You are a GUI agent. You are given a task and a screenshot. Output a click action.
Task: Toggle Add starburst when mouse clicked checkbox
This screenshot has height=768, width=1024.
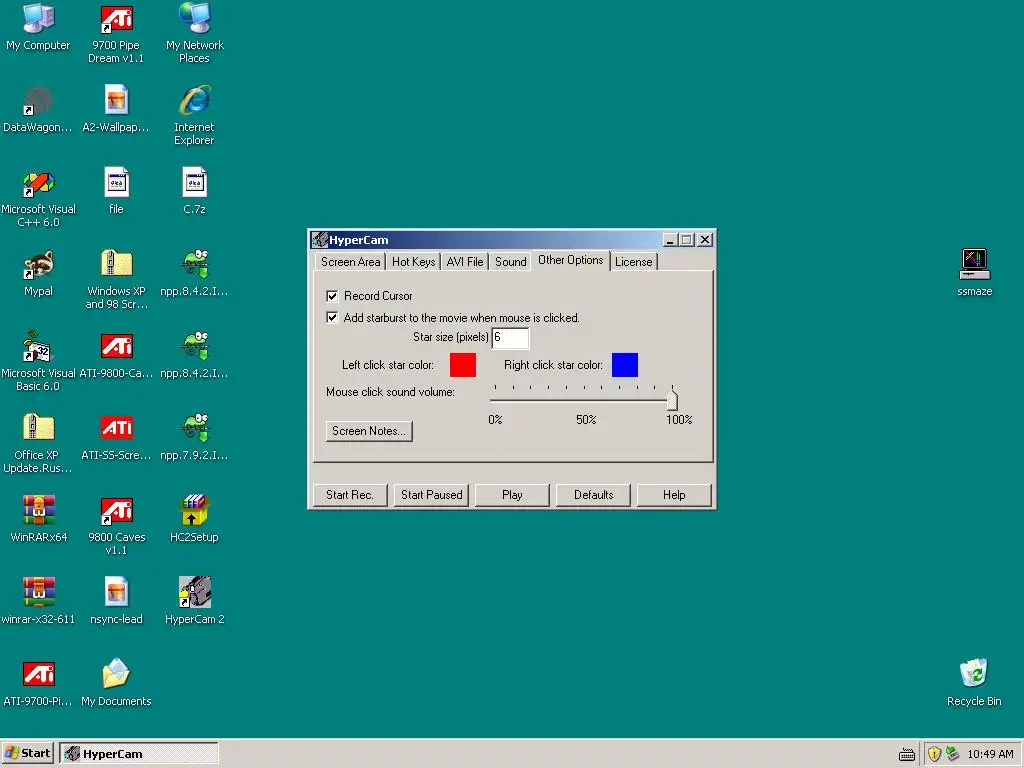(332, 317)
